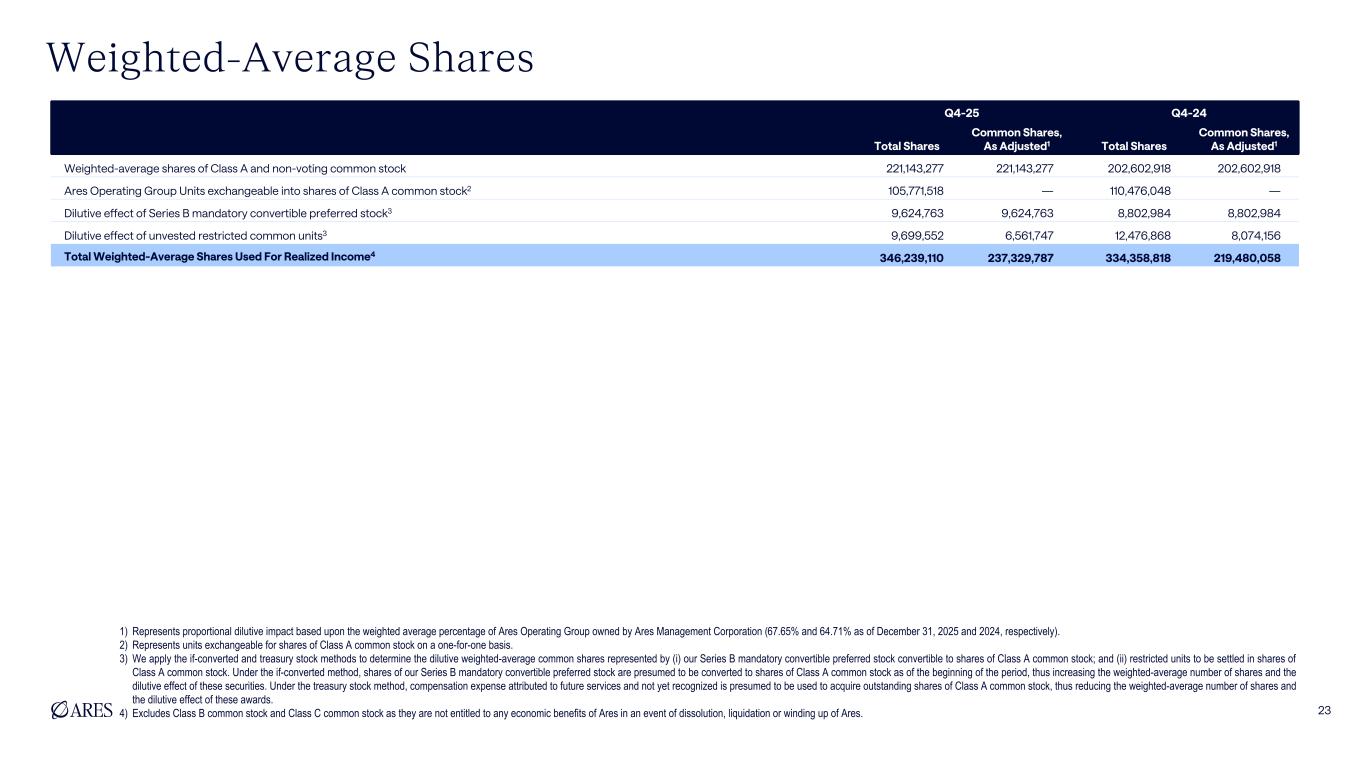Click Common Shares, As Adjusted header under Q4-24

coord(1243,139)
